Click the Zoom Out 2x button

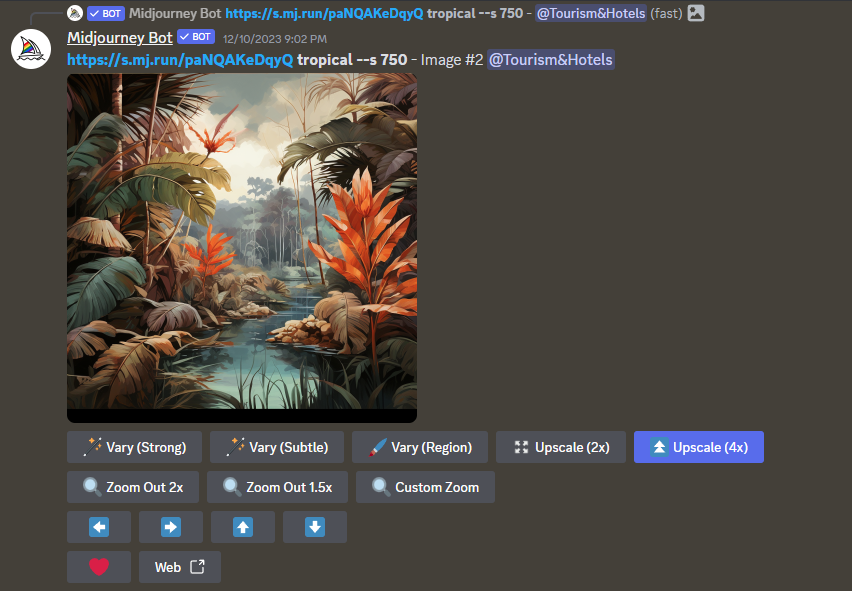[x=133, y=487]
